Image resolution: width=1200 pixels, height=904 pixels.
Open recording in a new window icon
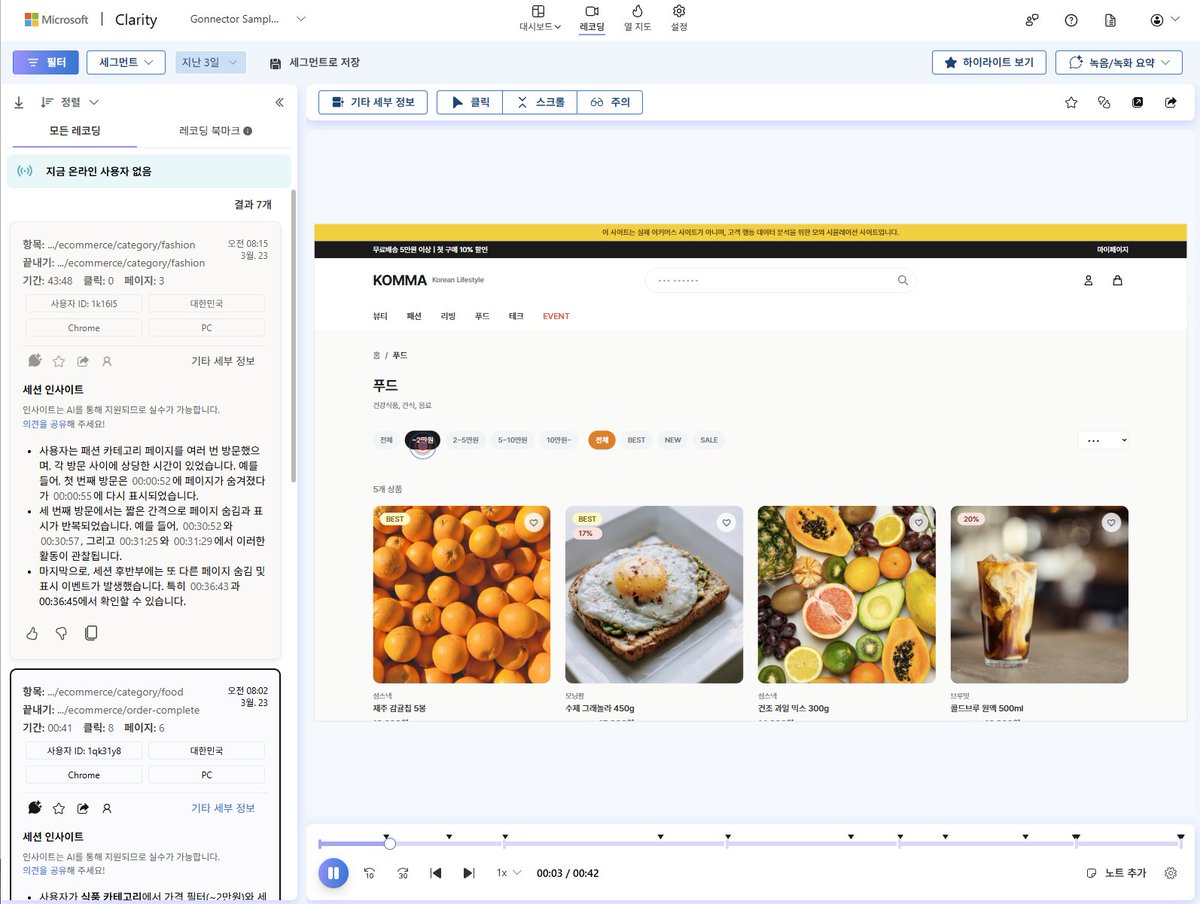[x=1137, y=102]
